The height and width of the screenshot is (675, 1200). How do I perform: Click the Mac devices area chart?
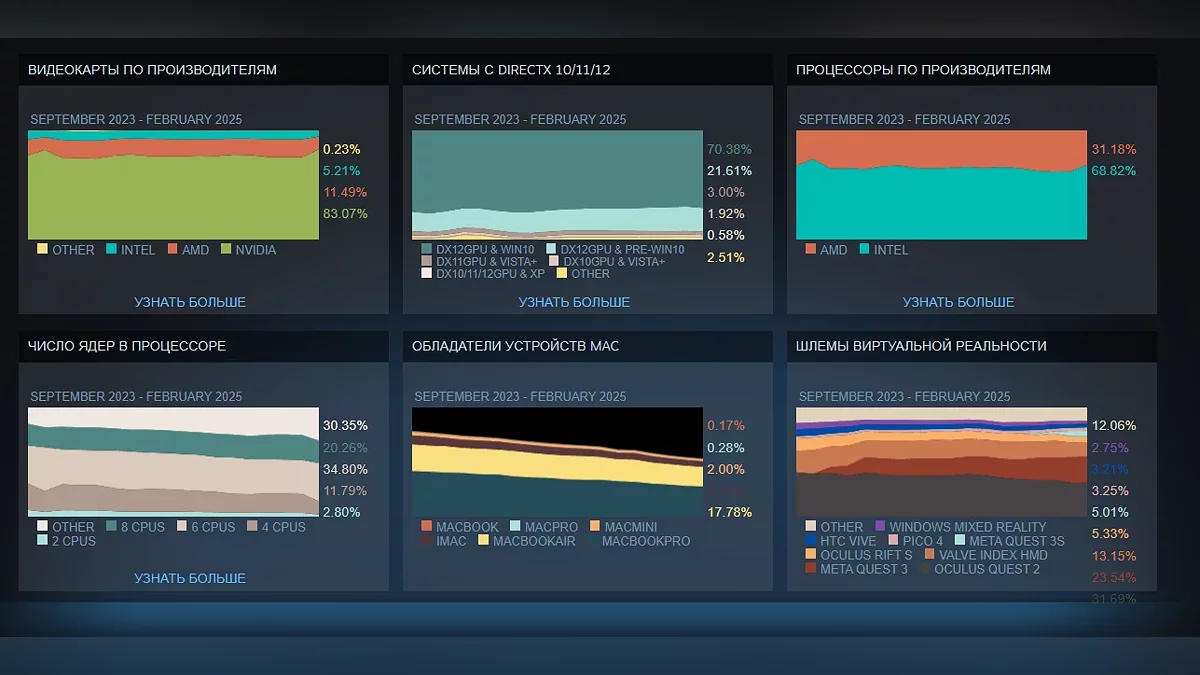[x=557, y=461]
